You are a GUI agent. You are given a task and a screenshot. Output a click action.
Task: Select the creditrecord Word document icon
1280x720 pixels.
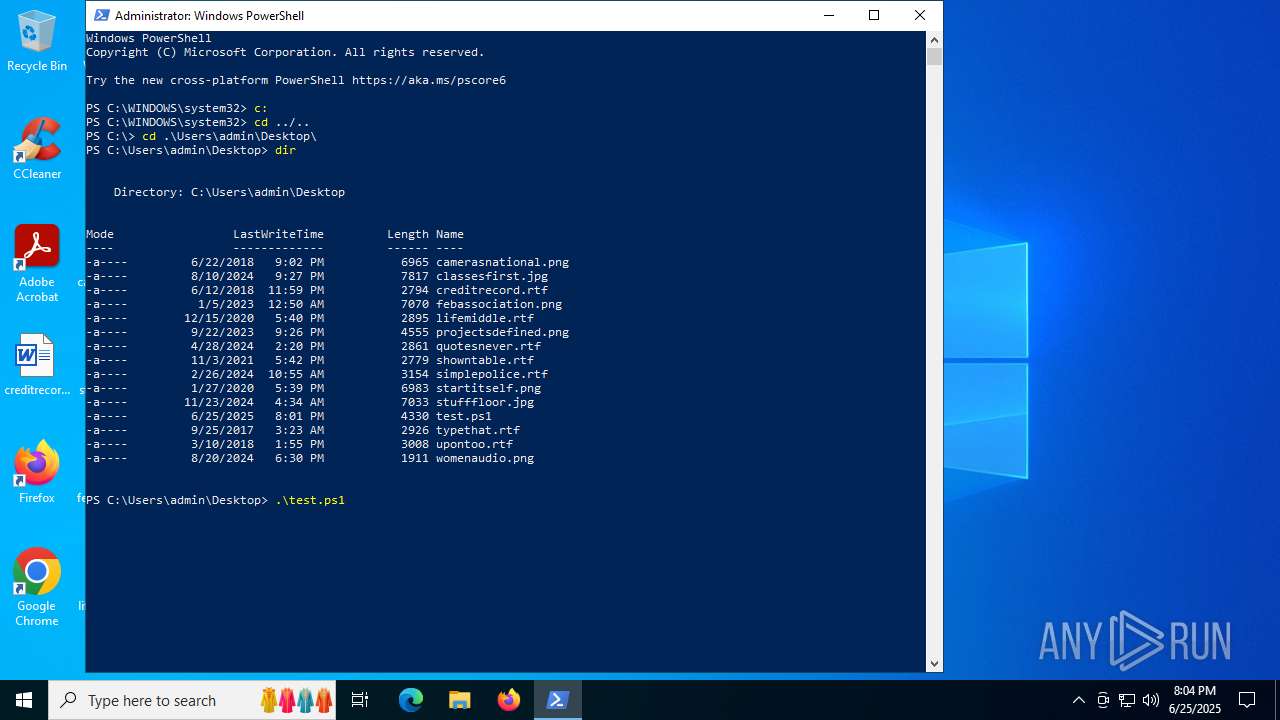point(37,366)
